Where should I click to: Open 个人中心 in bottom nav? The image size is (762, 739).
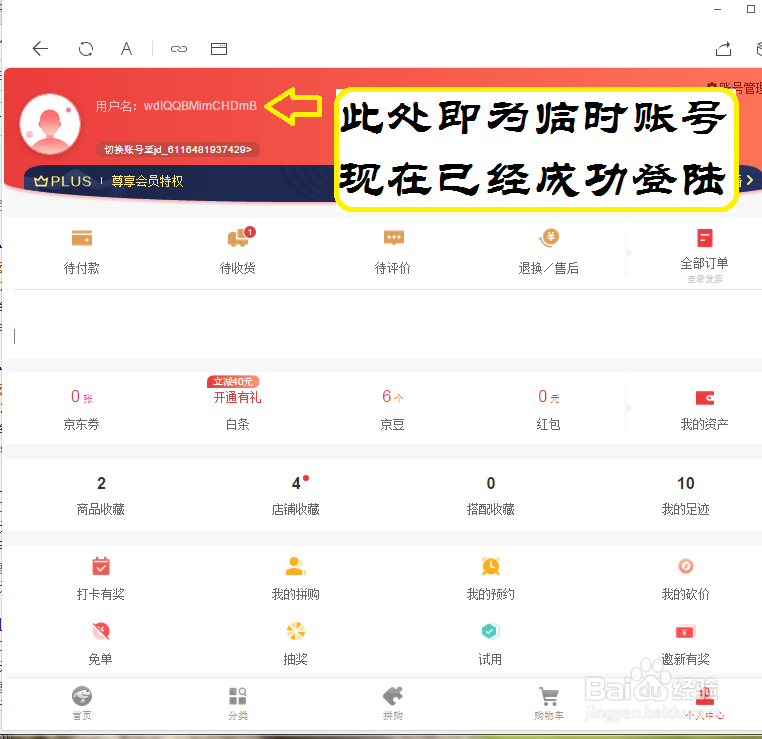tap(705, 703)
